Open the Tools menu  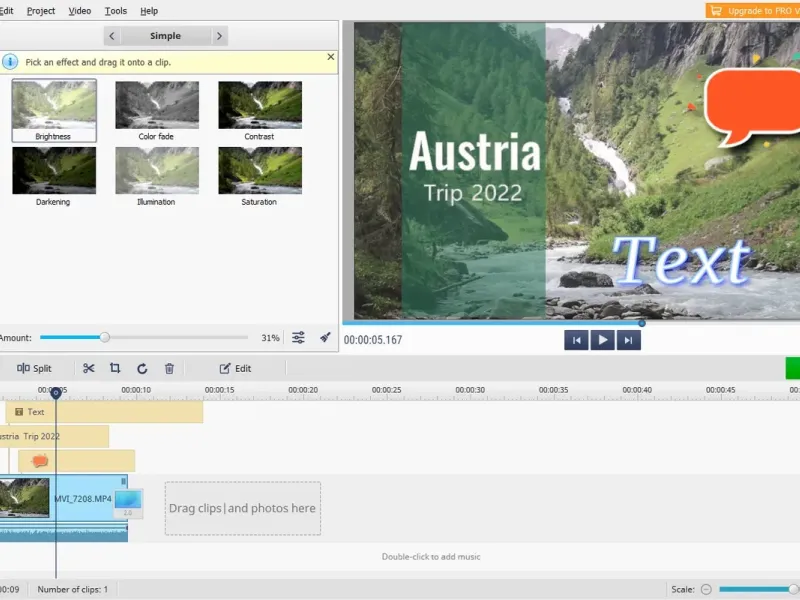point(116,11)
